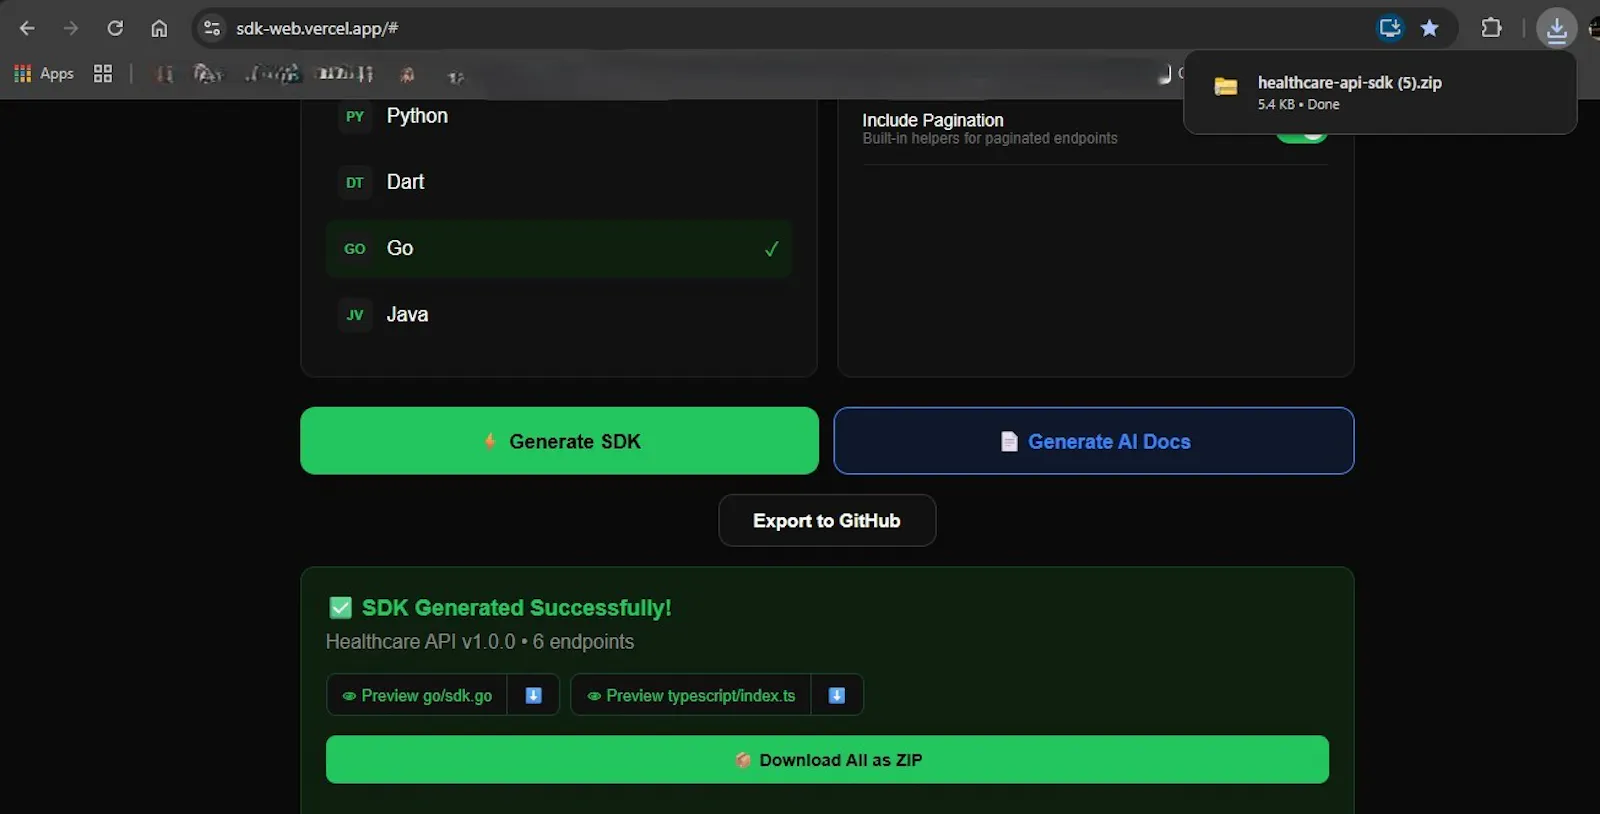
Task: Click the DT language badge
Action: [355, 182]
